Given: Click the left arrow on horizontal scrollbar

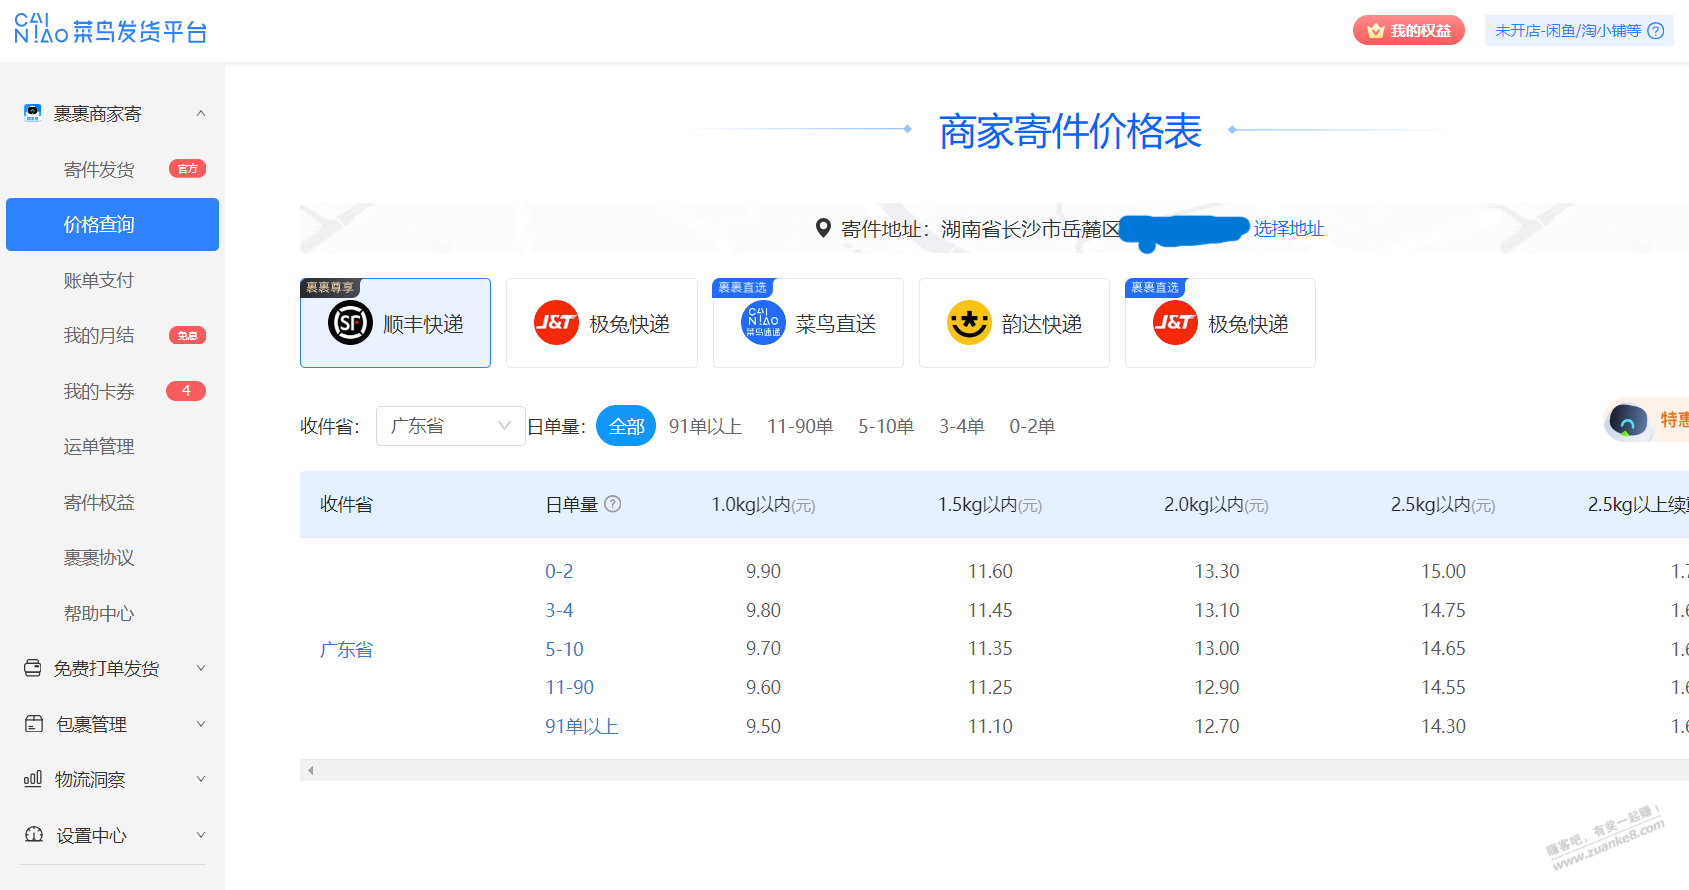Looking at the screenshot, I should 311,770.
